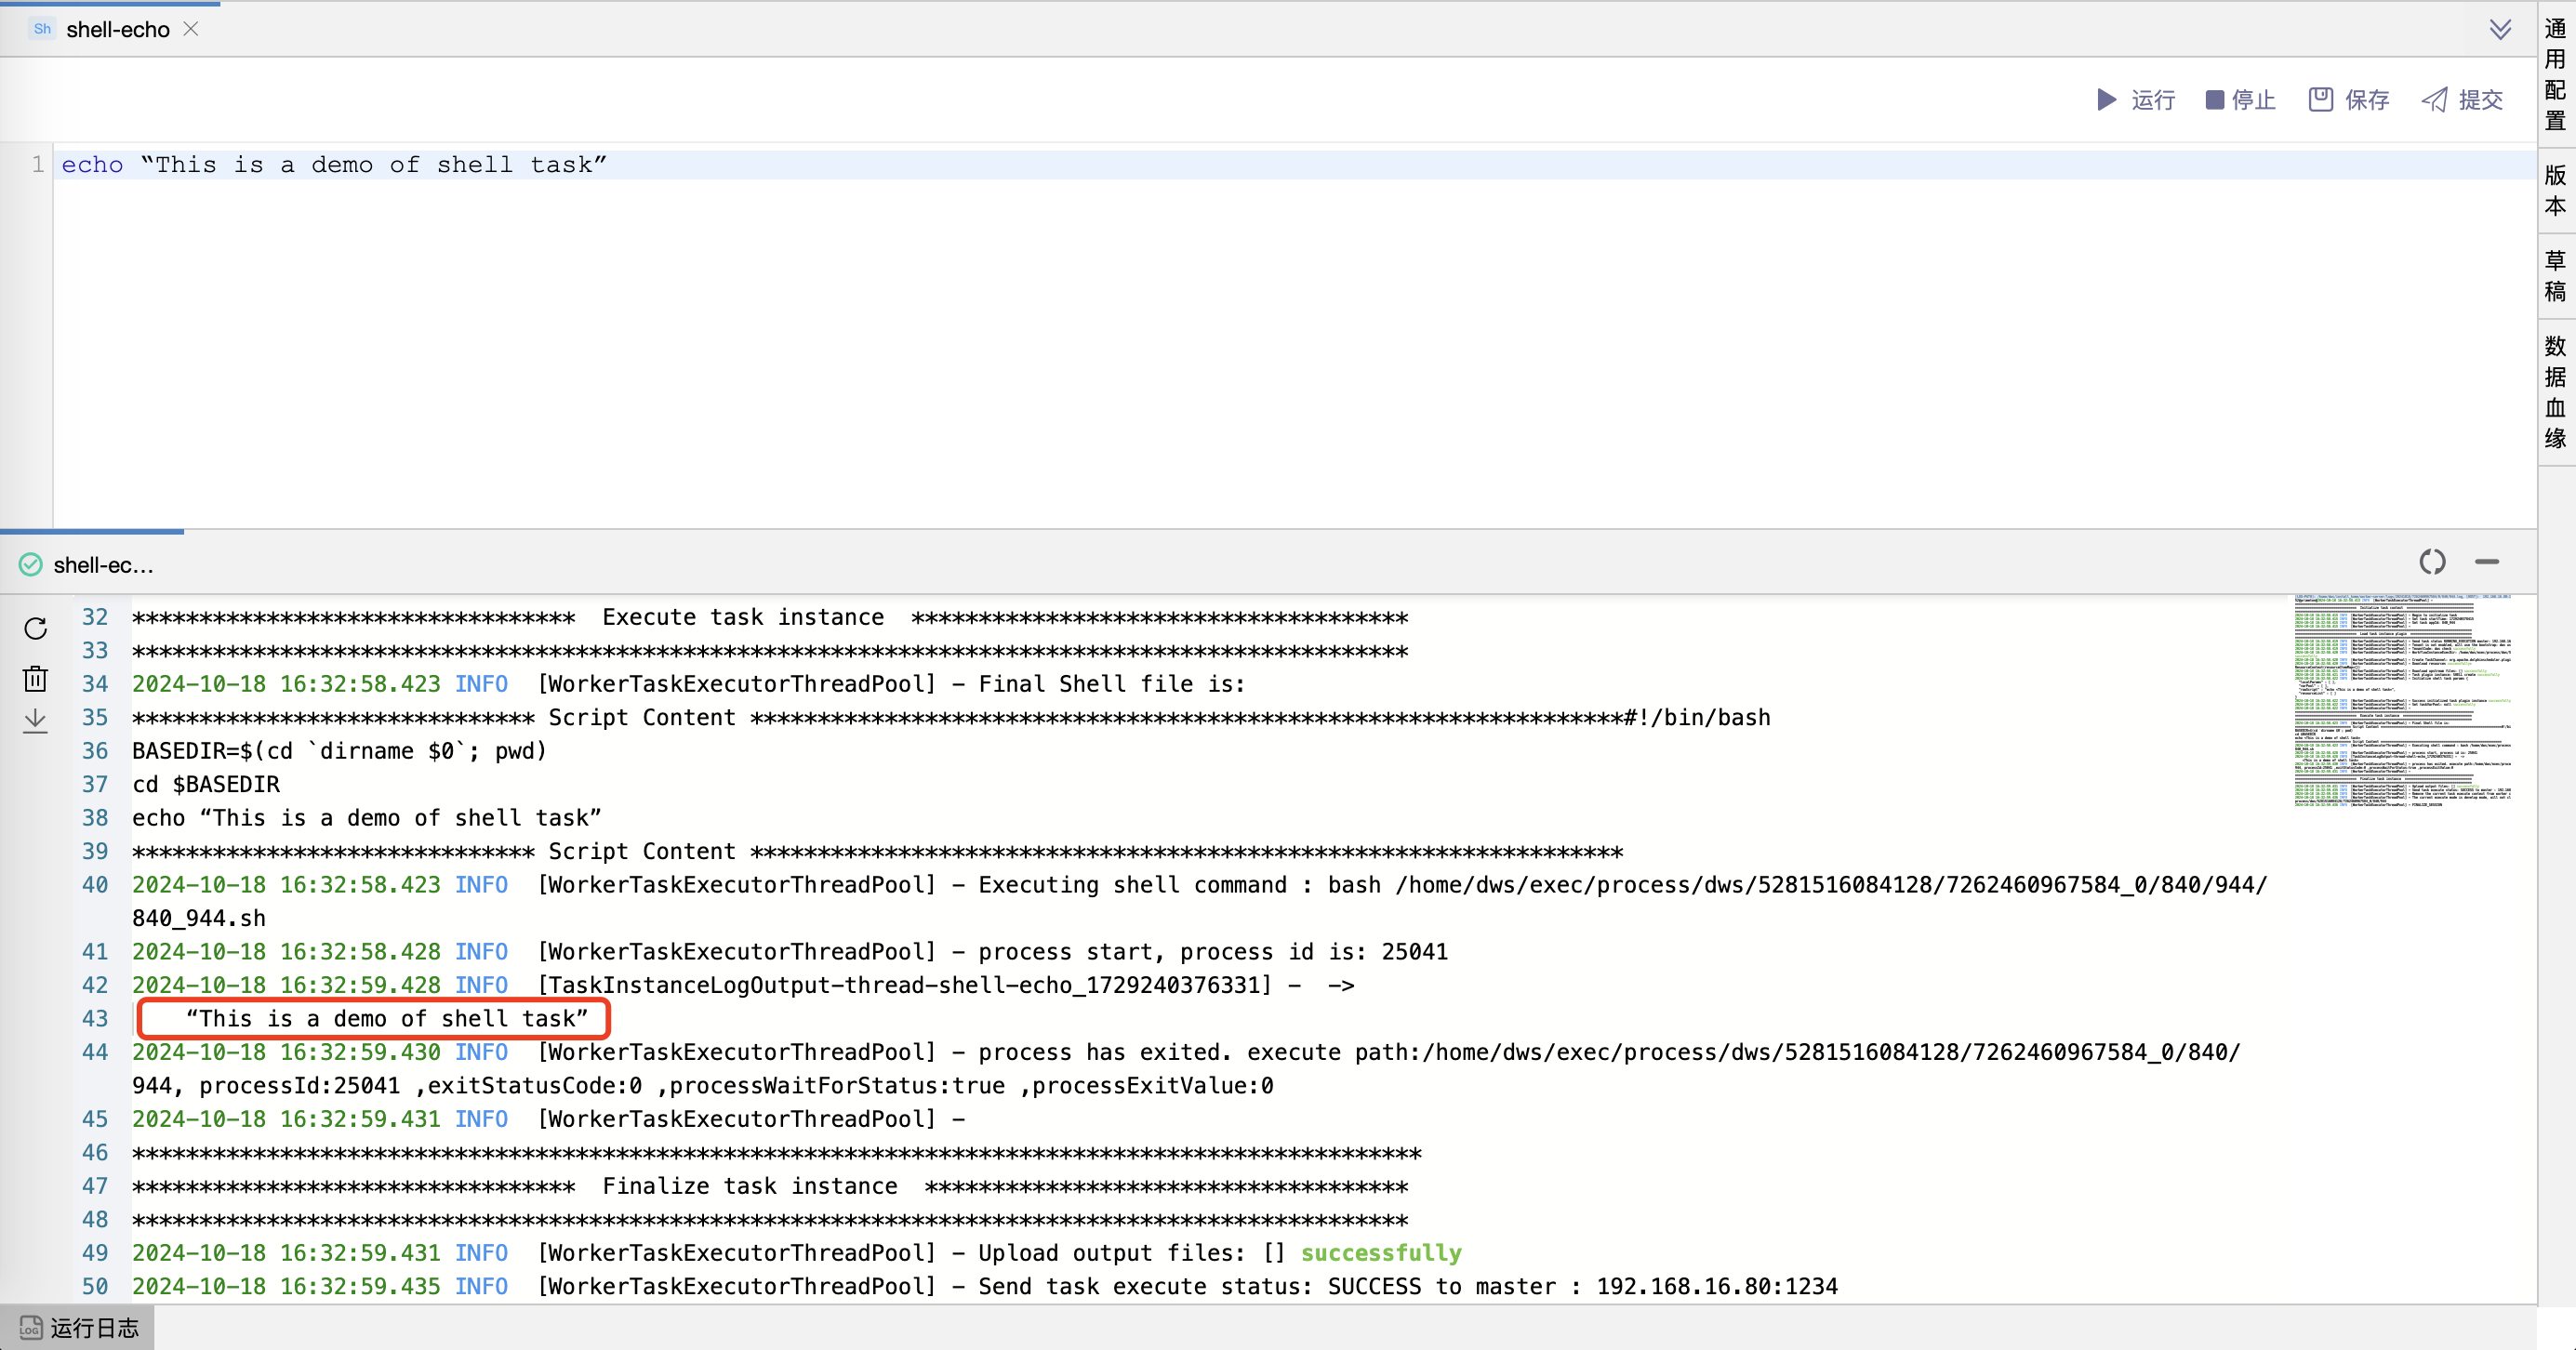Viewport: 2576px width, 1350px height.
Task: Run the shell script using the play icon
Action: coord(2105,99)
